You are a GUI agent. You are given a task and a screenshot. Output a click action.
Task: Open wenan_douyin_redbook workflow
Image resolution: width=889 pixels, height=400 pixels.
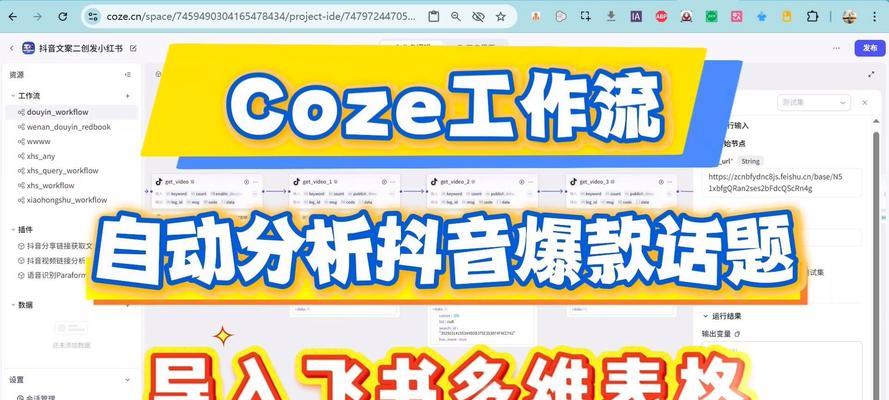(x=71, y=127)
